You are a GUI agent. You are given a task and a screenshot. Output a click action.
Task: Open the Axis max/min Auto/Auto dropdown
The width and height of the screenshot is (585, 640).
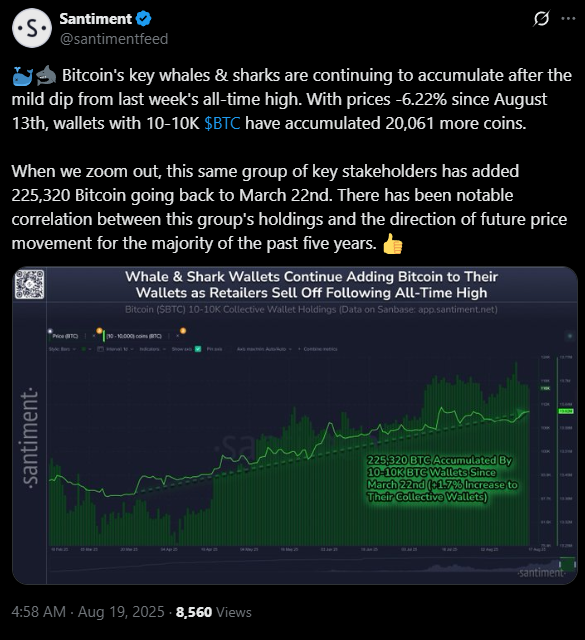[265, 349]
